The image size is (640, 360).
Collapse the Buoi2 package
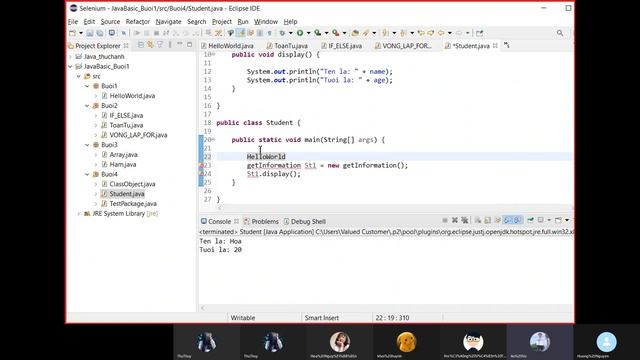coord(87,106)
